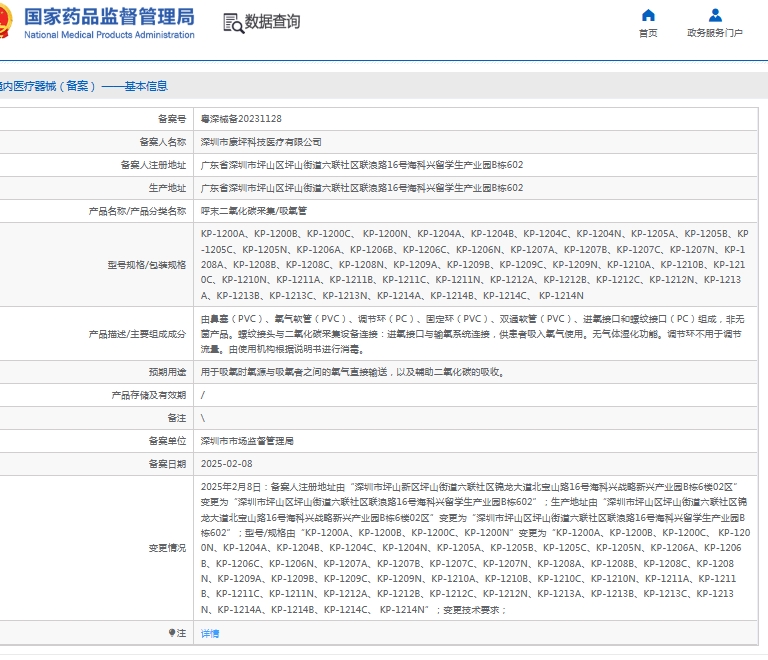This screenshot has width=768, height=660.
Task: Click the 型号规格/包装规格 label
Action: click(146, 265)
